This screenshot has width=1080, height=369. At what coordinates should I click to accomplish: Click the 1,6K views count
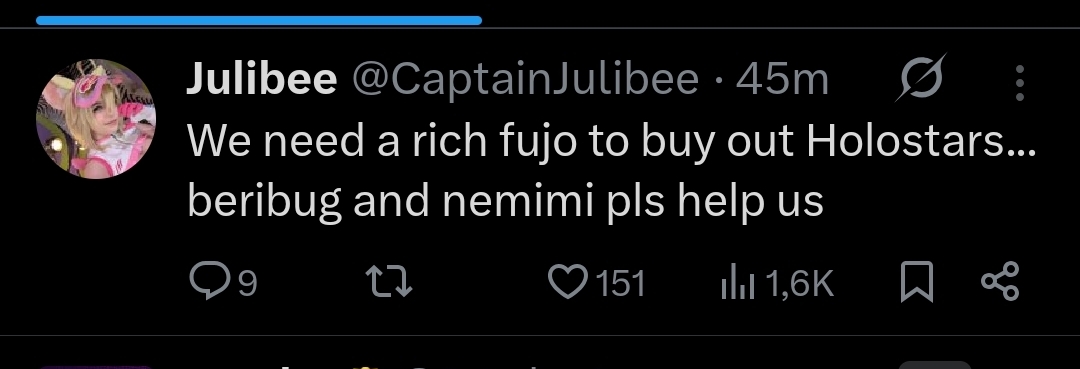799,284
